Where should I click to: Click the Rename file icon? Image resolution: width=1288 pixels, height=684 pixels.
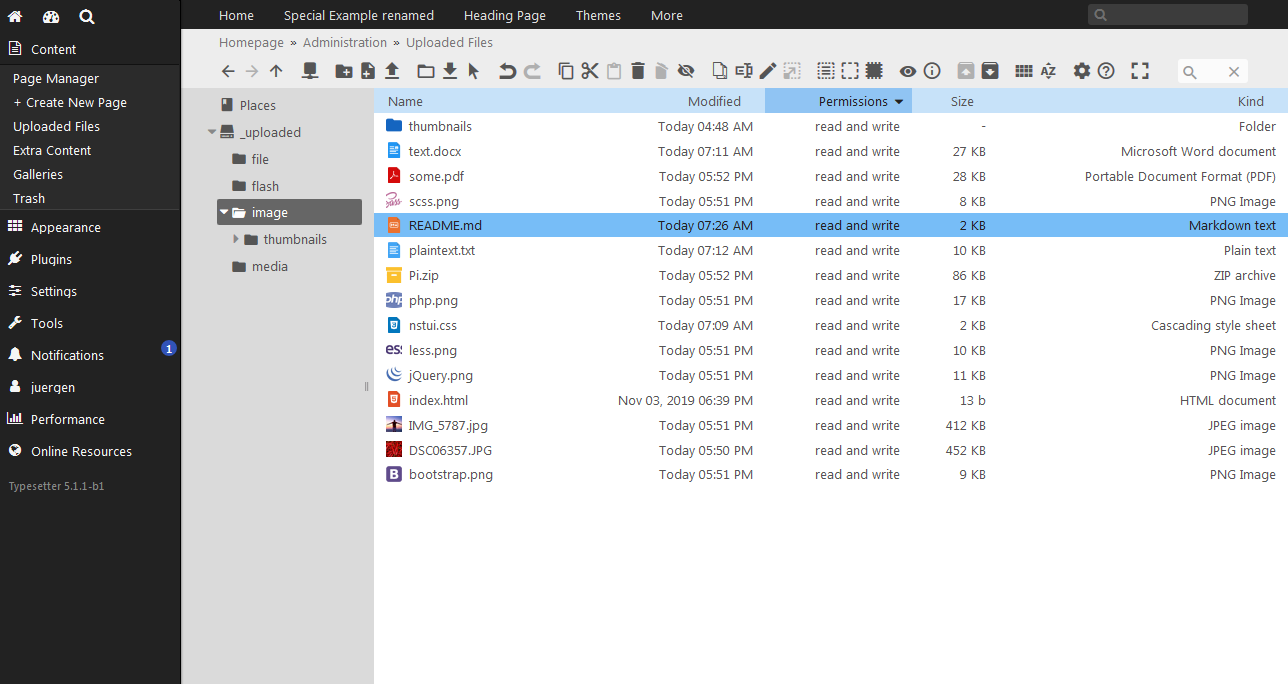(x=743, y=71)
